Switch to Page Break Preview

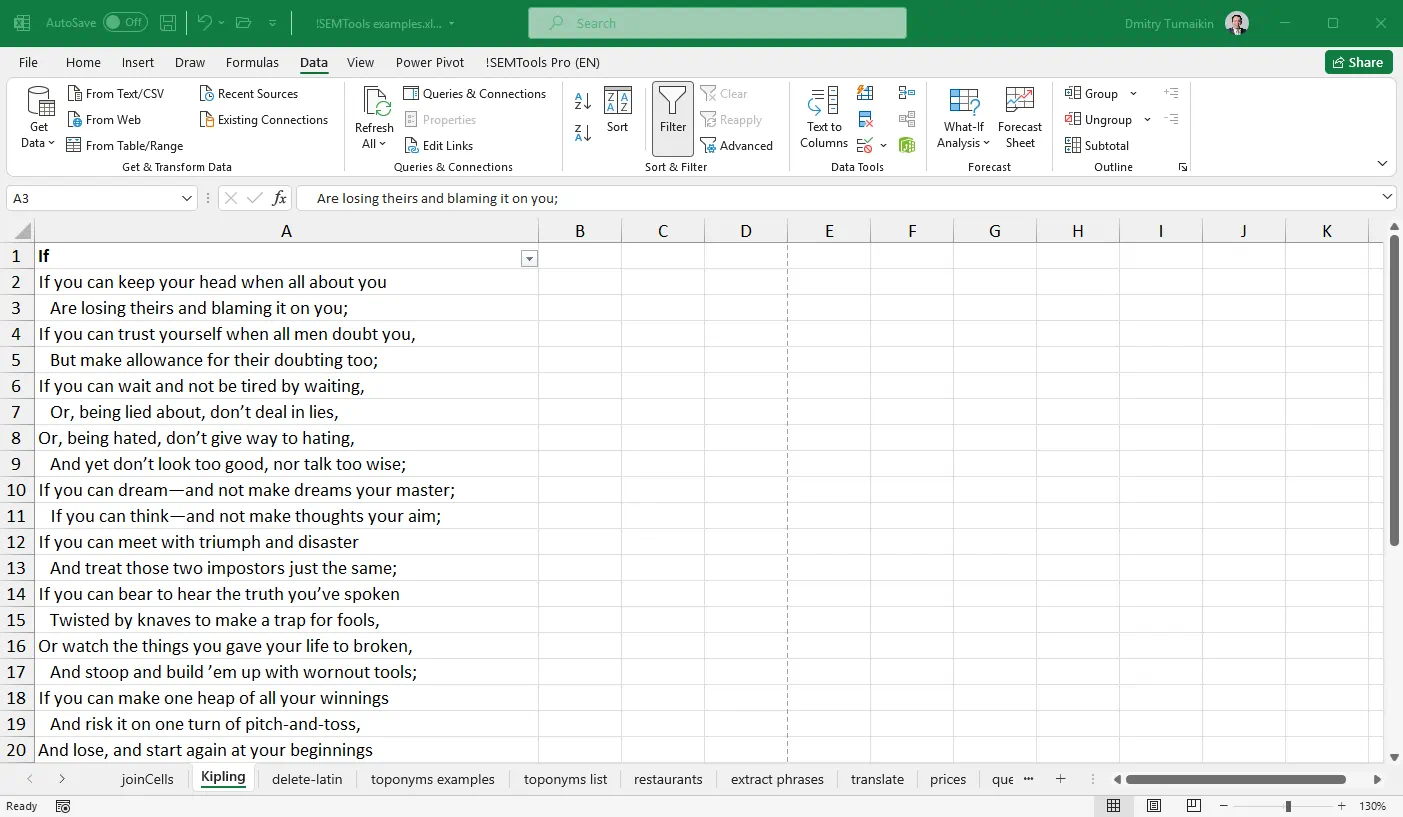point(1193,806)
